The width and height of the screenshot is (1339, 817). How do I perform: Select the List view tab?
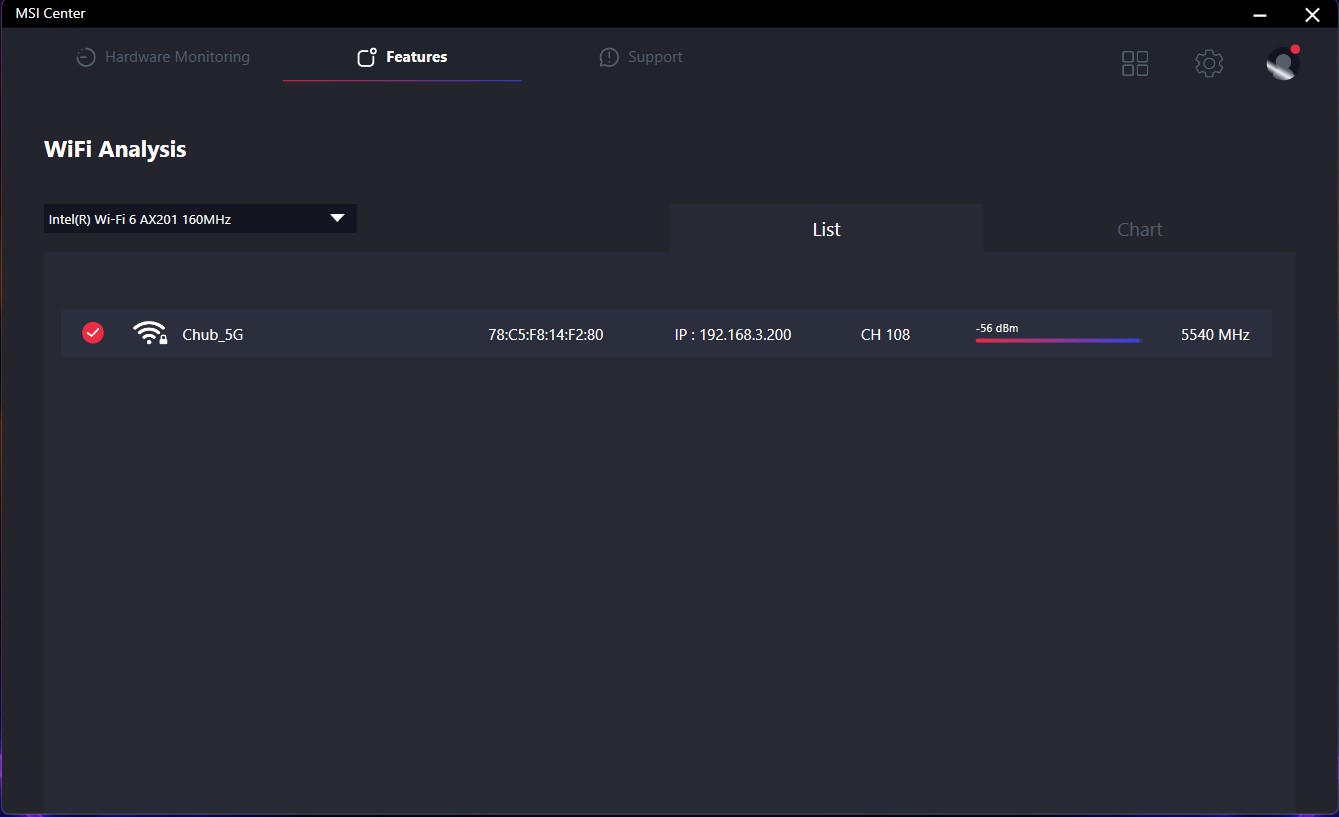tap(826, 229)
